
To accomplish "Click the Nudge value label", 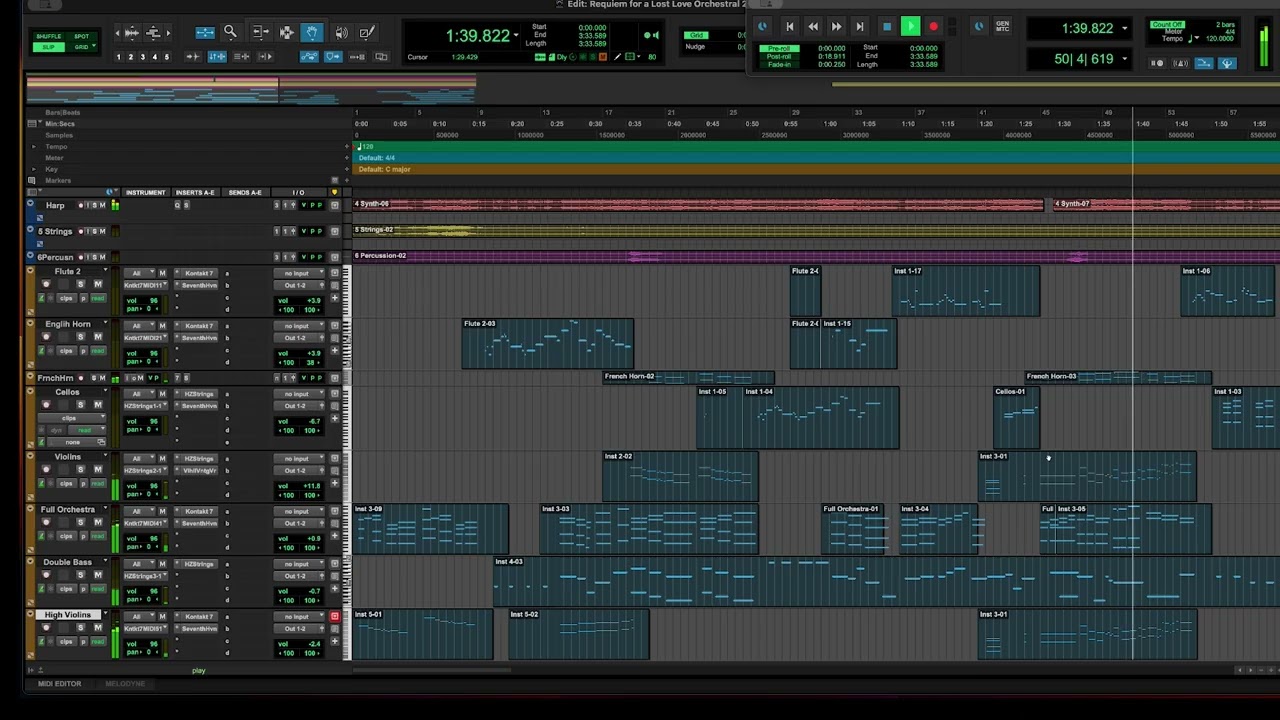I will [695, 47].
